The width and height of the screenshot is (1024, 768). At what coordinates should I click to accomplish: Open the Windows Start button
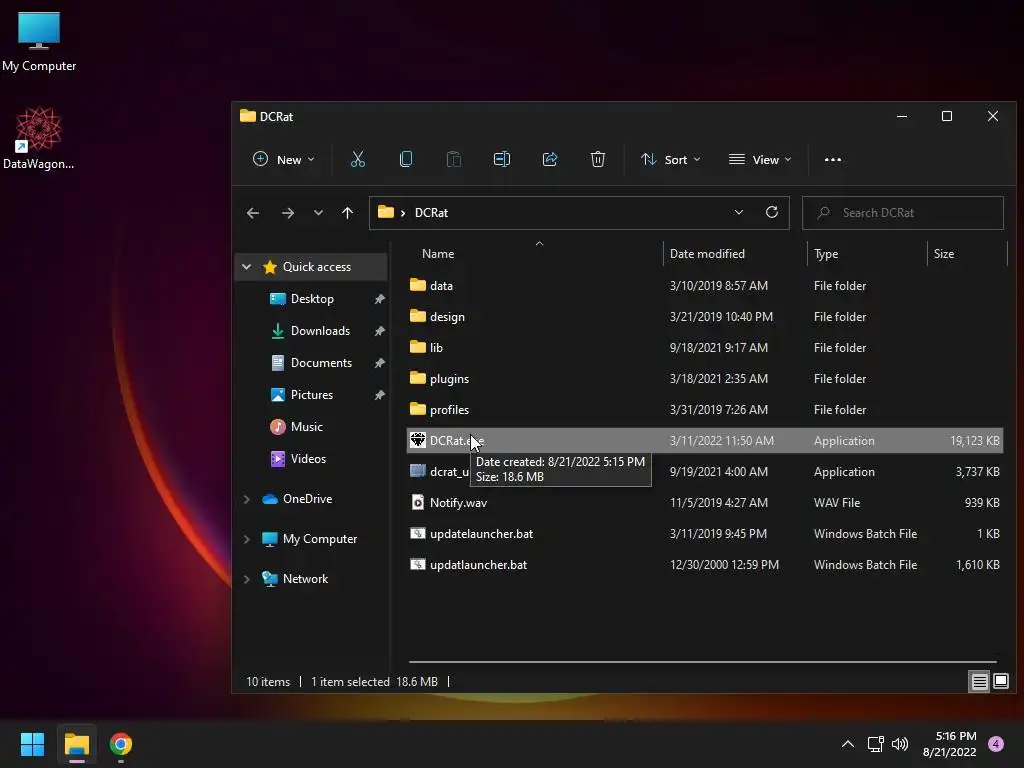32,744
